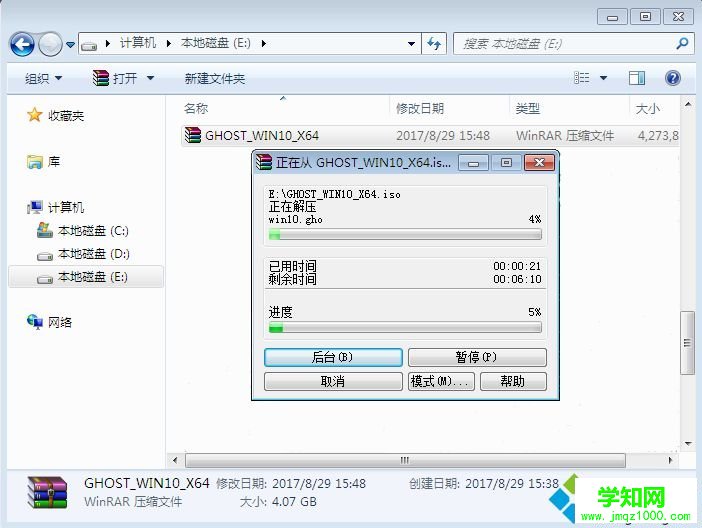Open the recent pages dropdown arrow

[x=70, y=44]
